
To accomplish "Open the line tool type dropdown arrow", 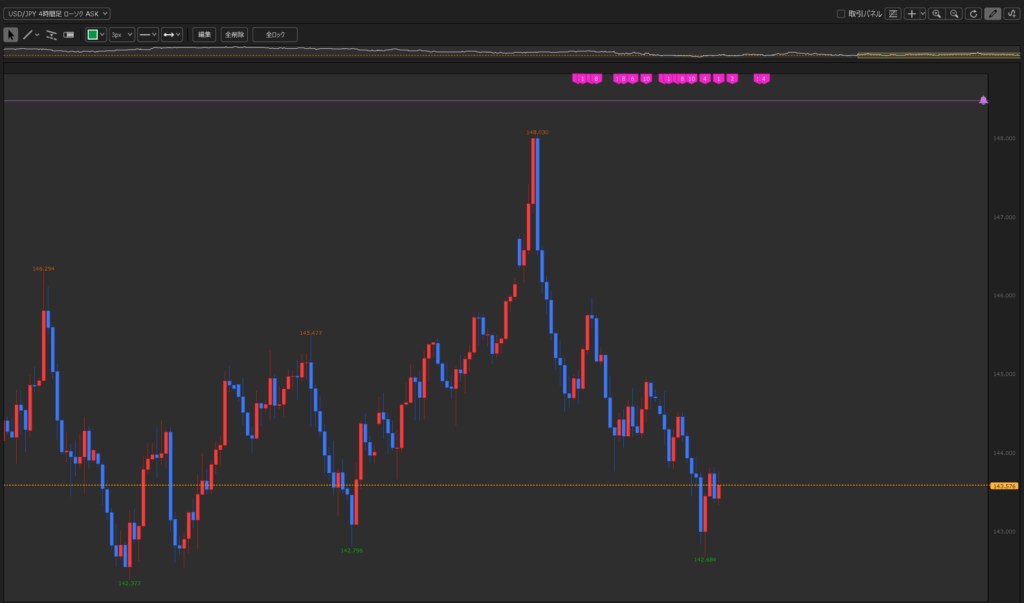I will (x=37, y=35).
